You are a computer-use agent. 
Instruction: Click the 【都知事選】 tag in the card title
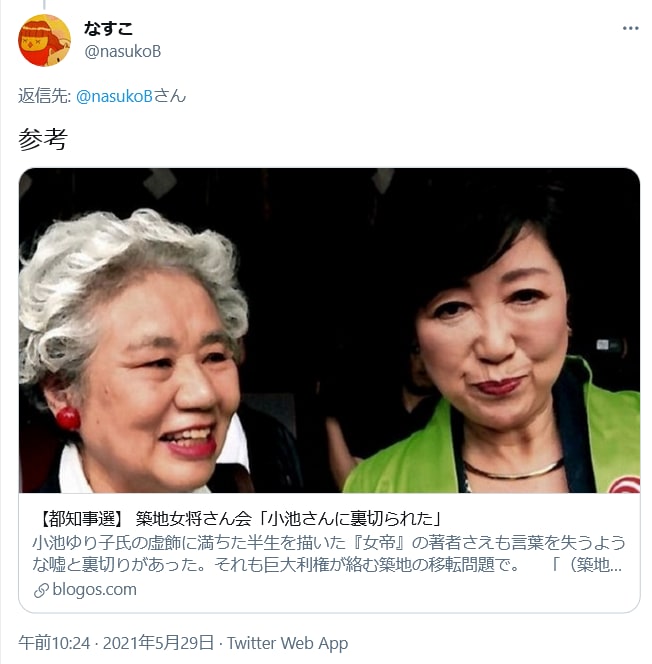pyautogui.click(x=80, y=519)
